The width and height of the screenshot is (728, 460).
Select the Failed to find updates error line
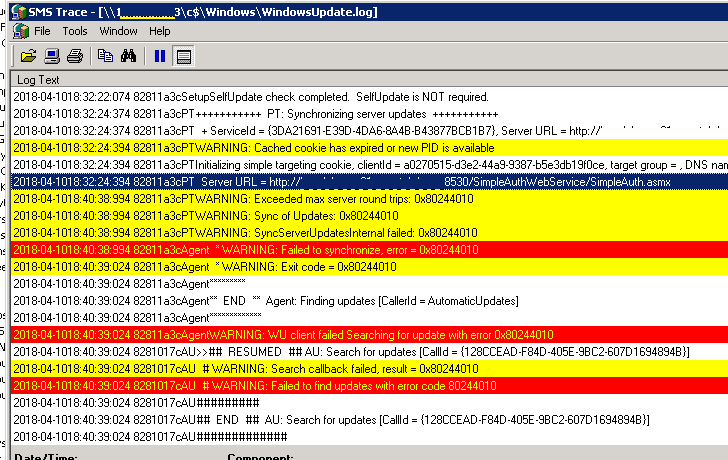(x=370, y=386)
